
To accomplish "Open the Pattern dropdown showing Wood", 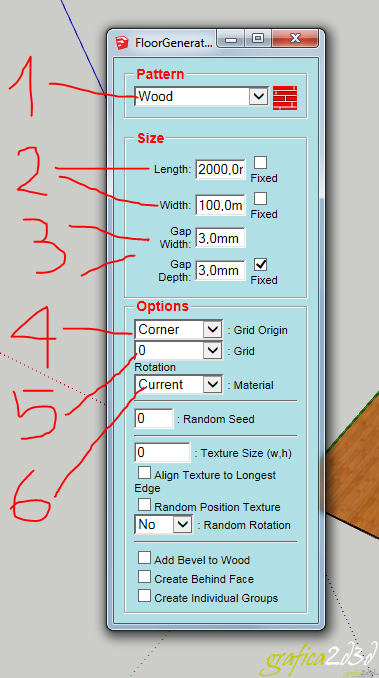I will coord(201,96).
